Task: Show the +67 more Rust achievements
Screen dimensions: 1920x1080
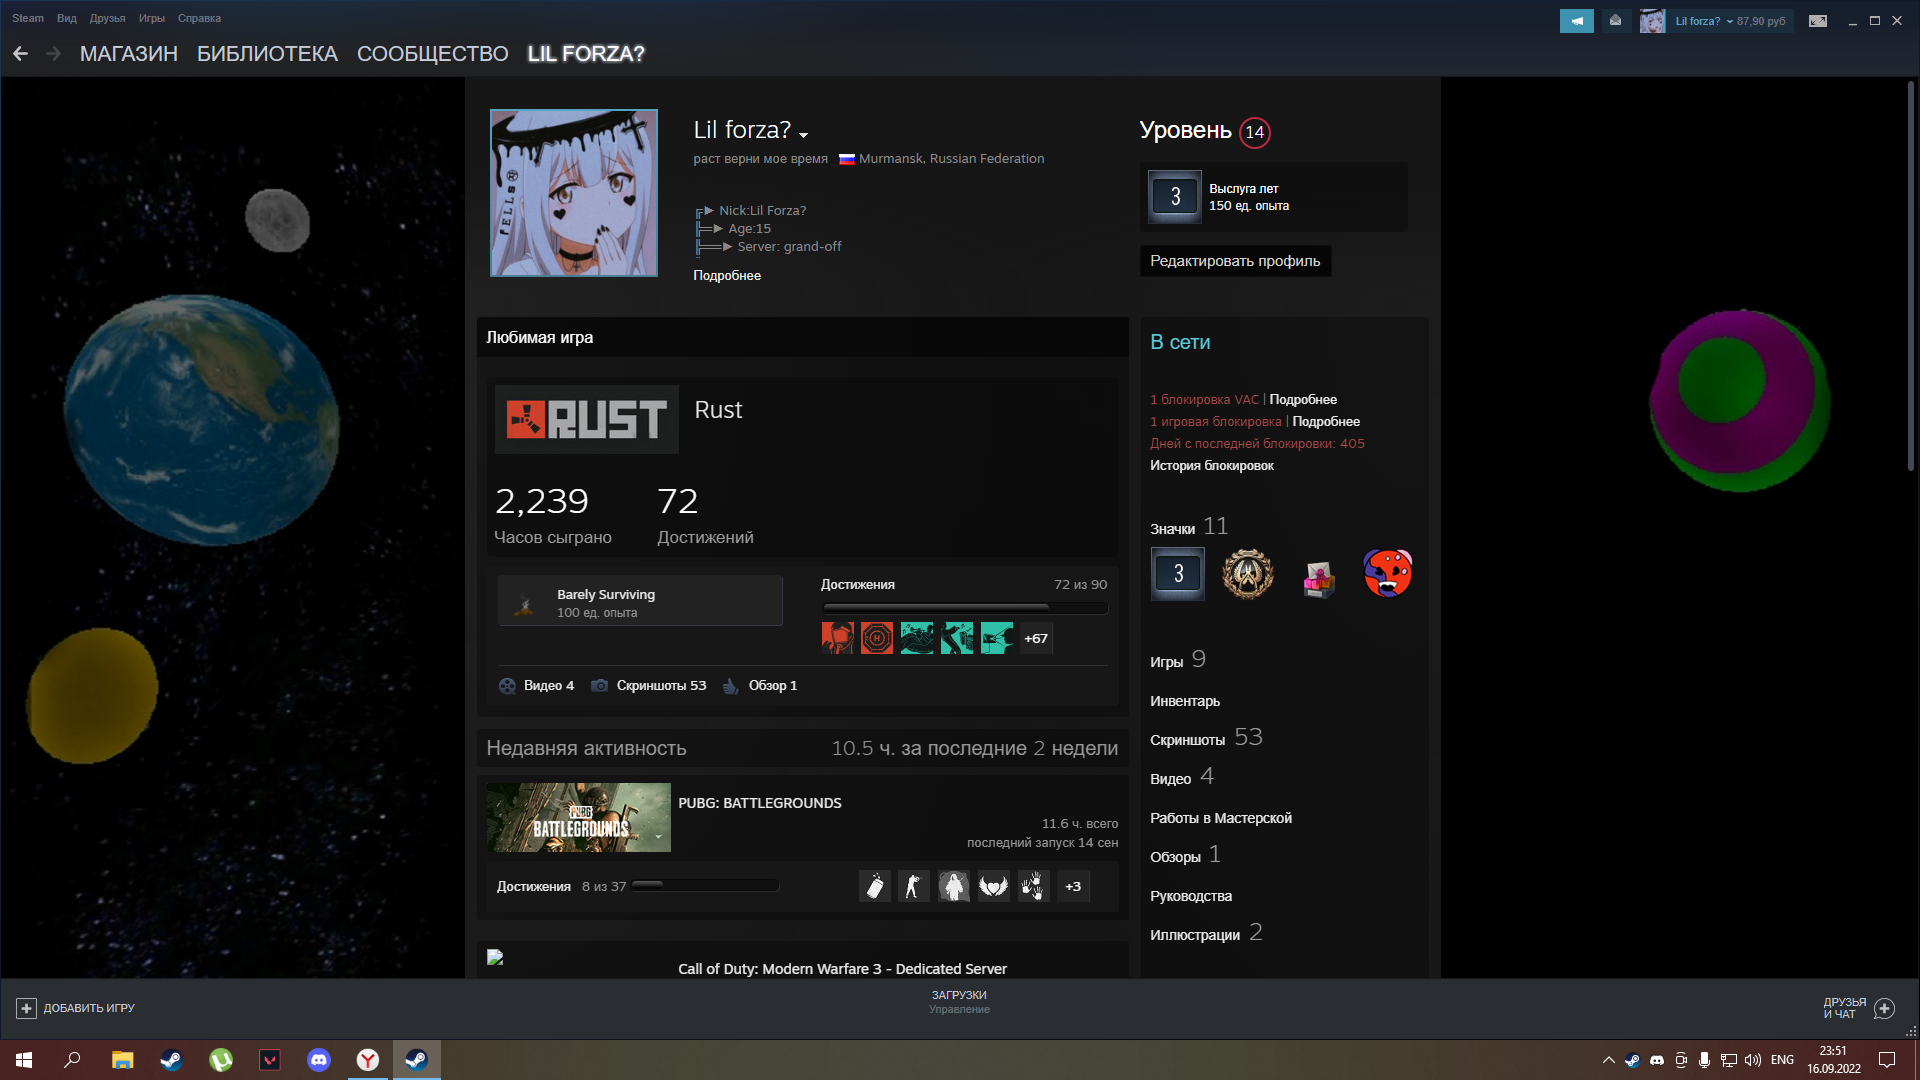Action: (x=1036, y=638)
